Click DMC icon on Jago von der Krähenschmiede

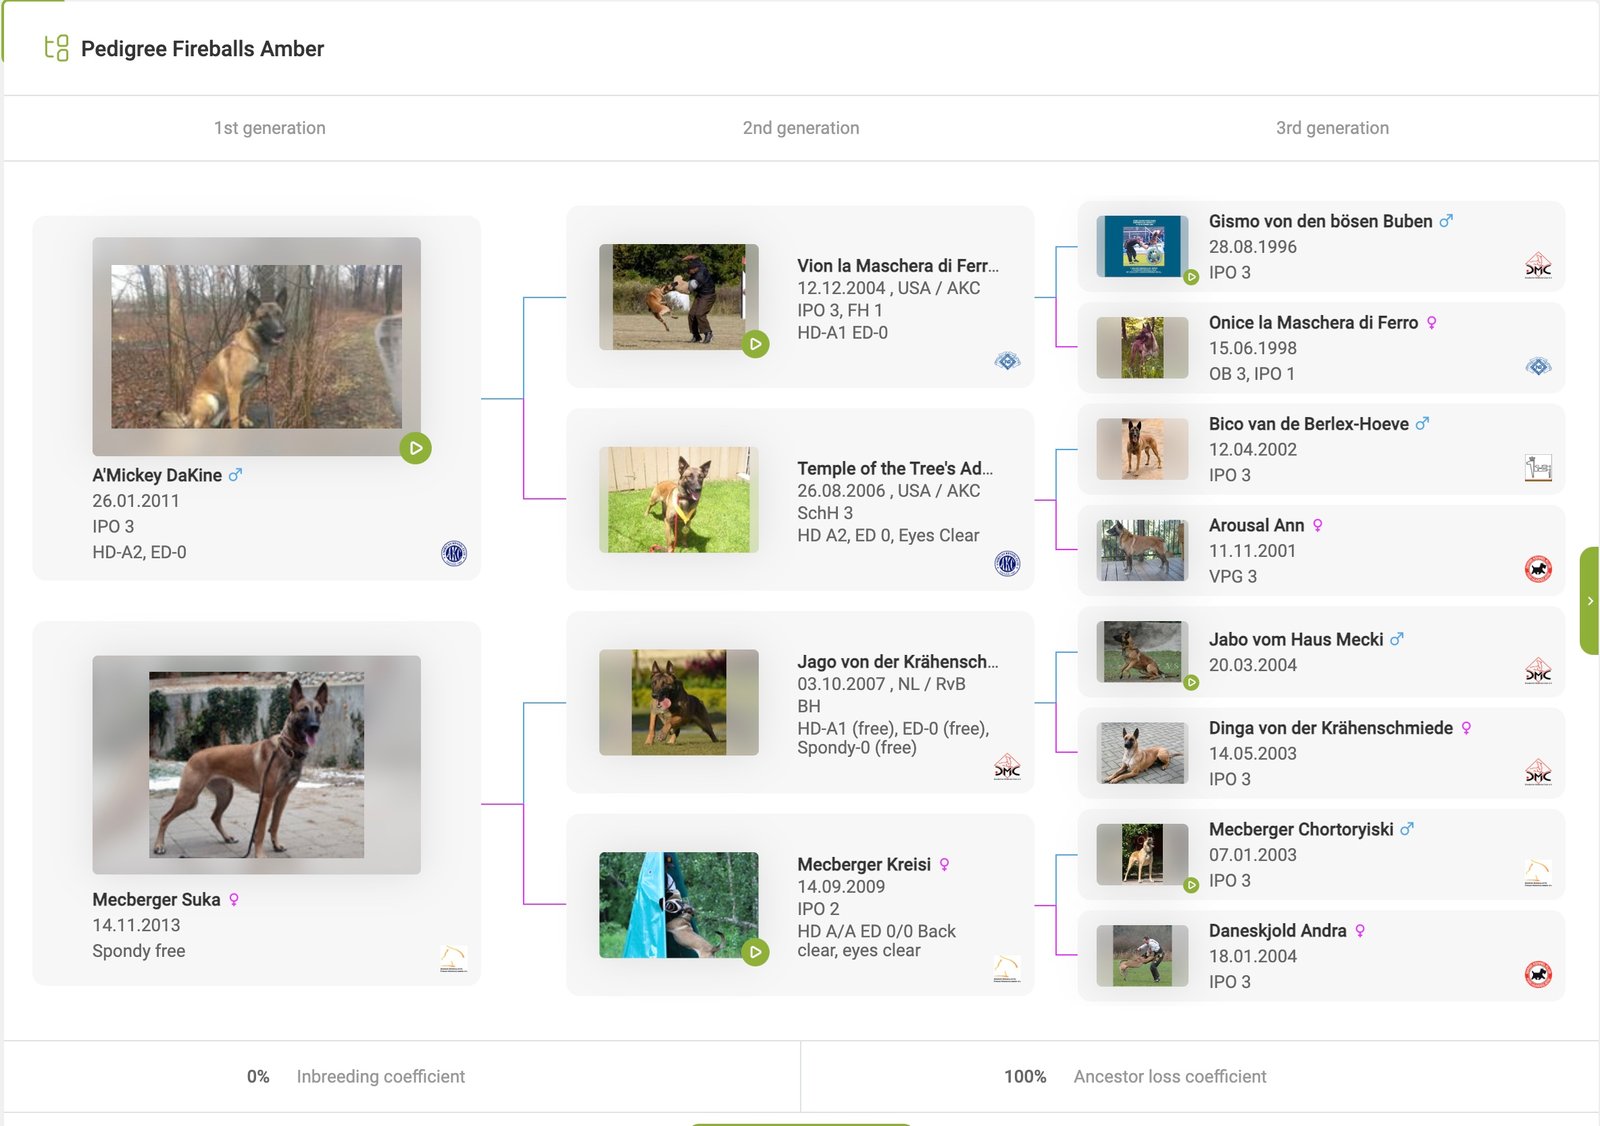tap(1007, 767)
